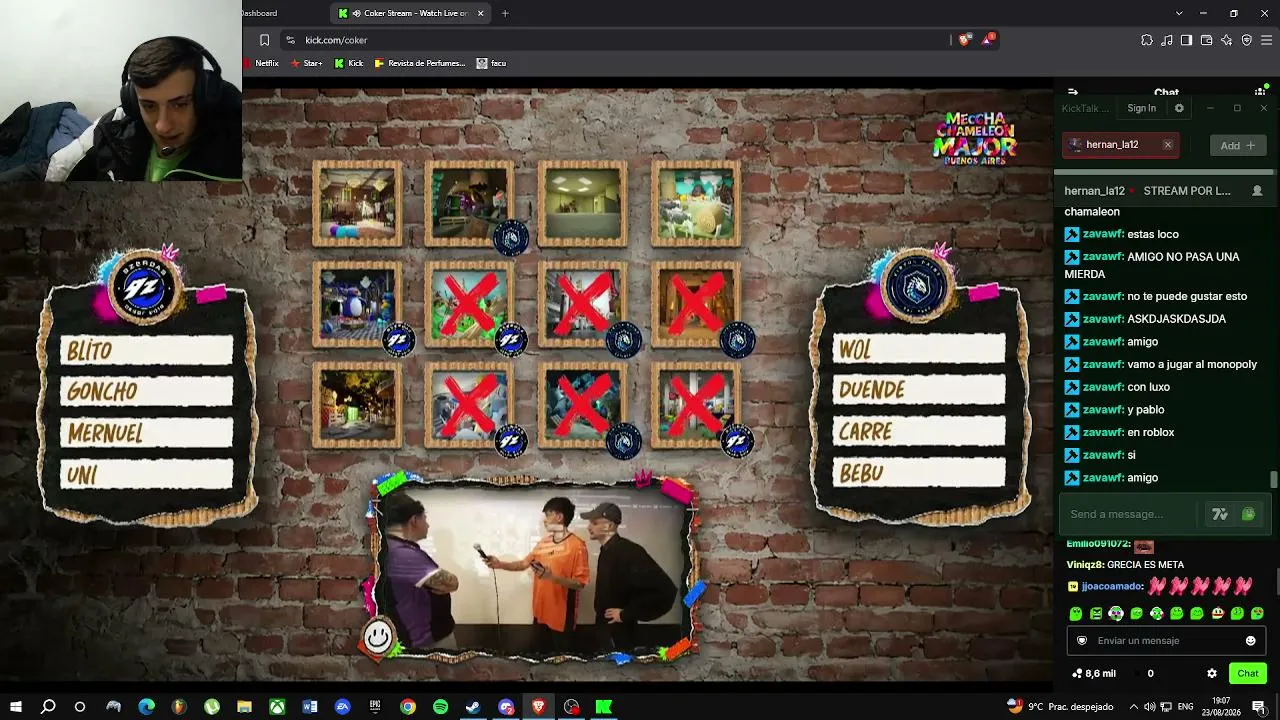Open Windows Start menu
The image size is (1280, 720).
(x=16, y=707)
